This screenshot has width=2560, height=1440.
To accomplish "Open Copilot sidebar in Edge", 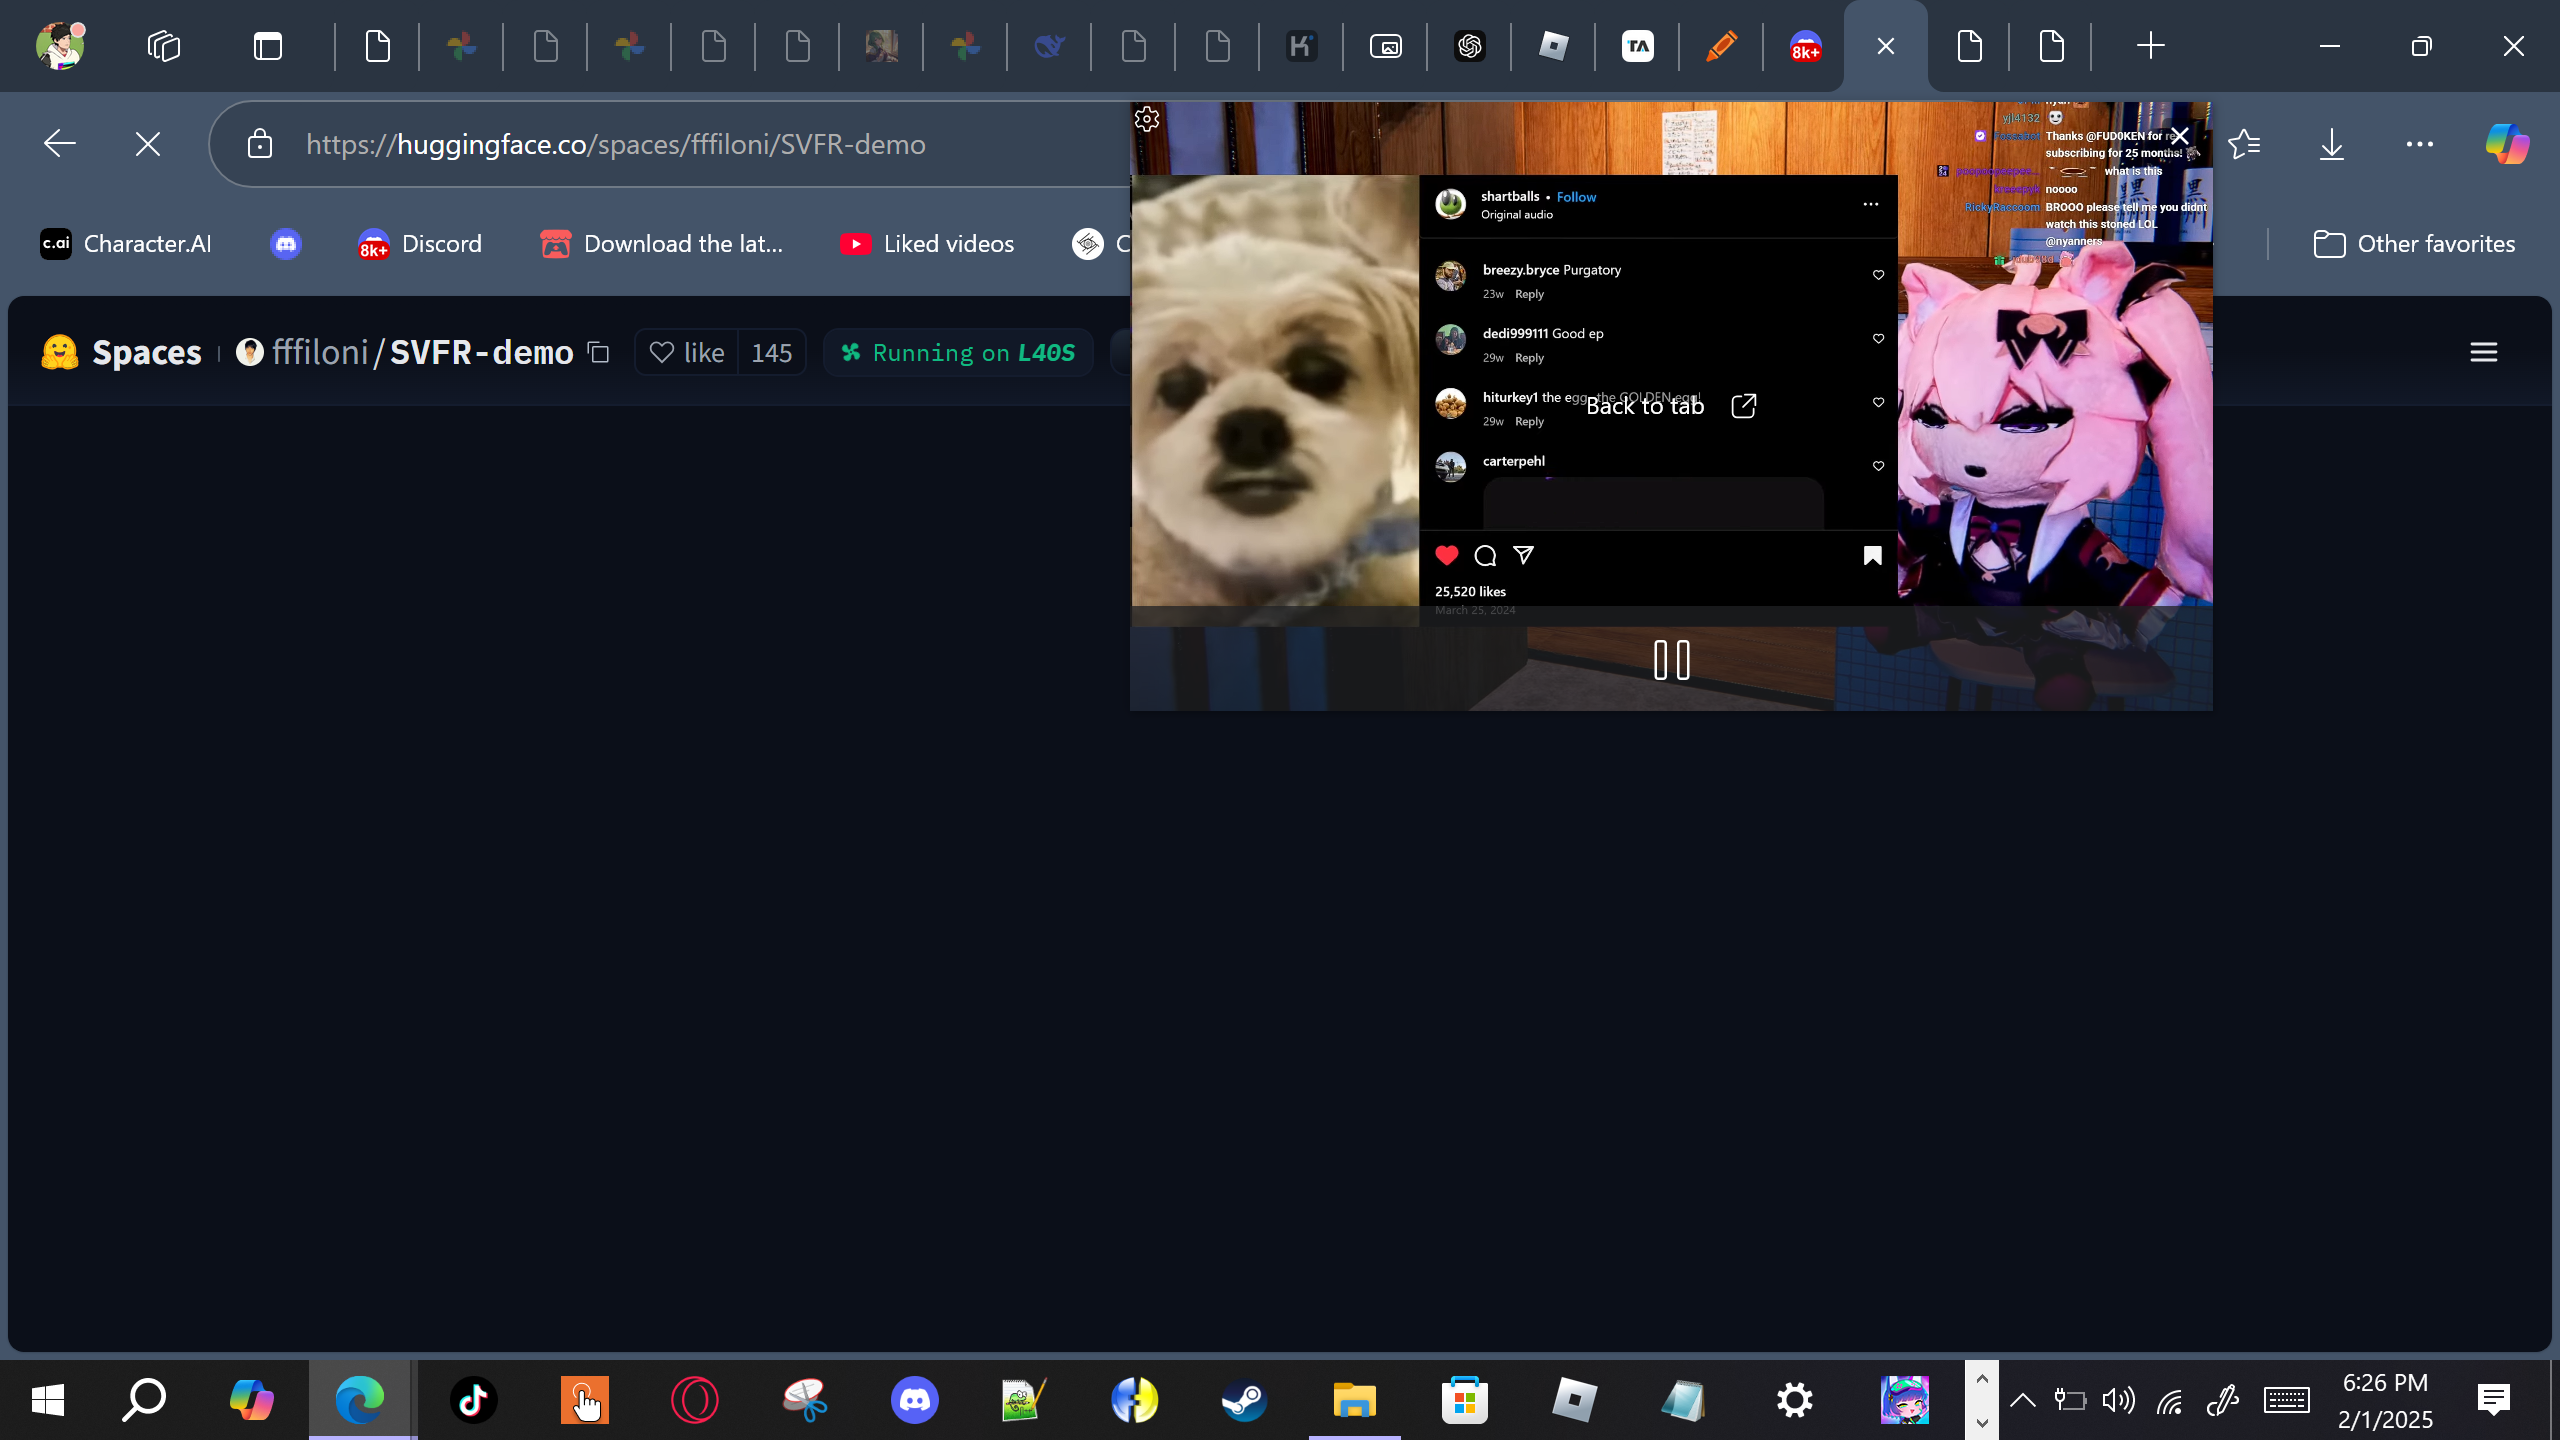I will 2506,145.
